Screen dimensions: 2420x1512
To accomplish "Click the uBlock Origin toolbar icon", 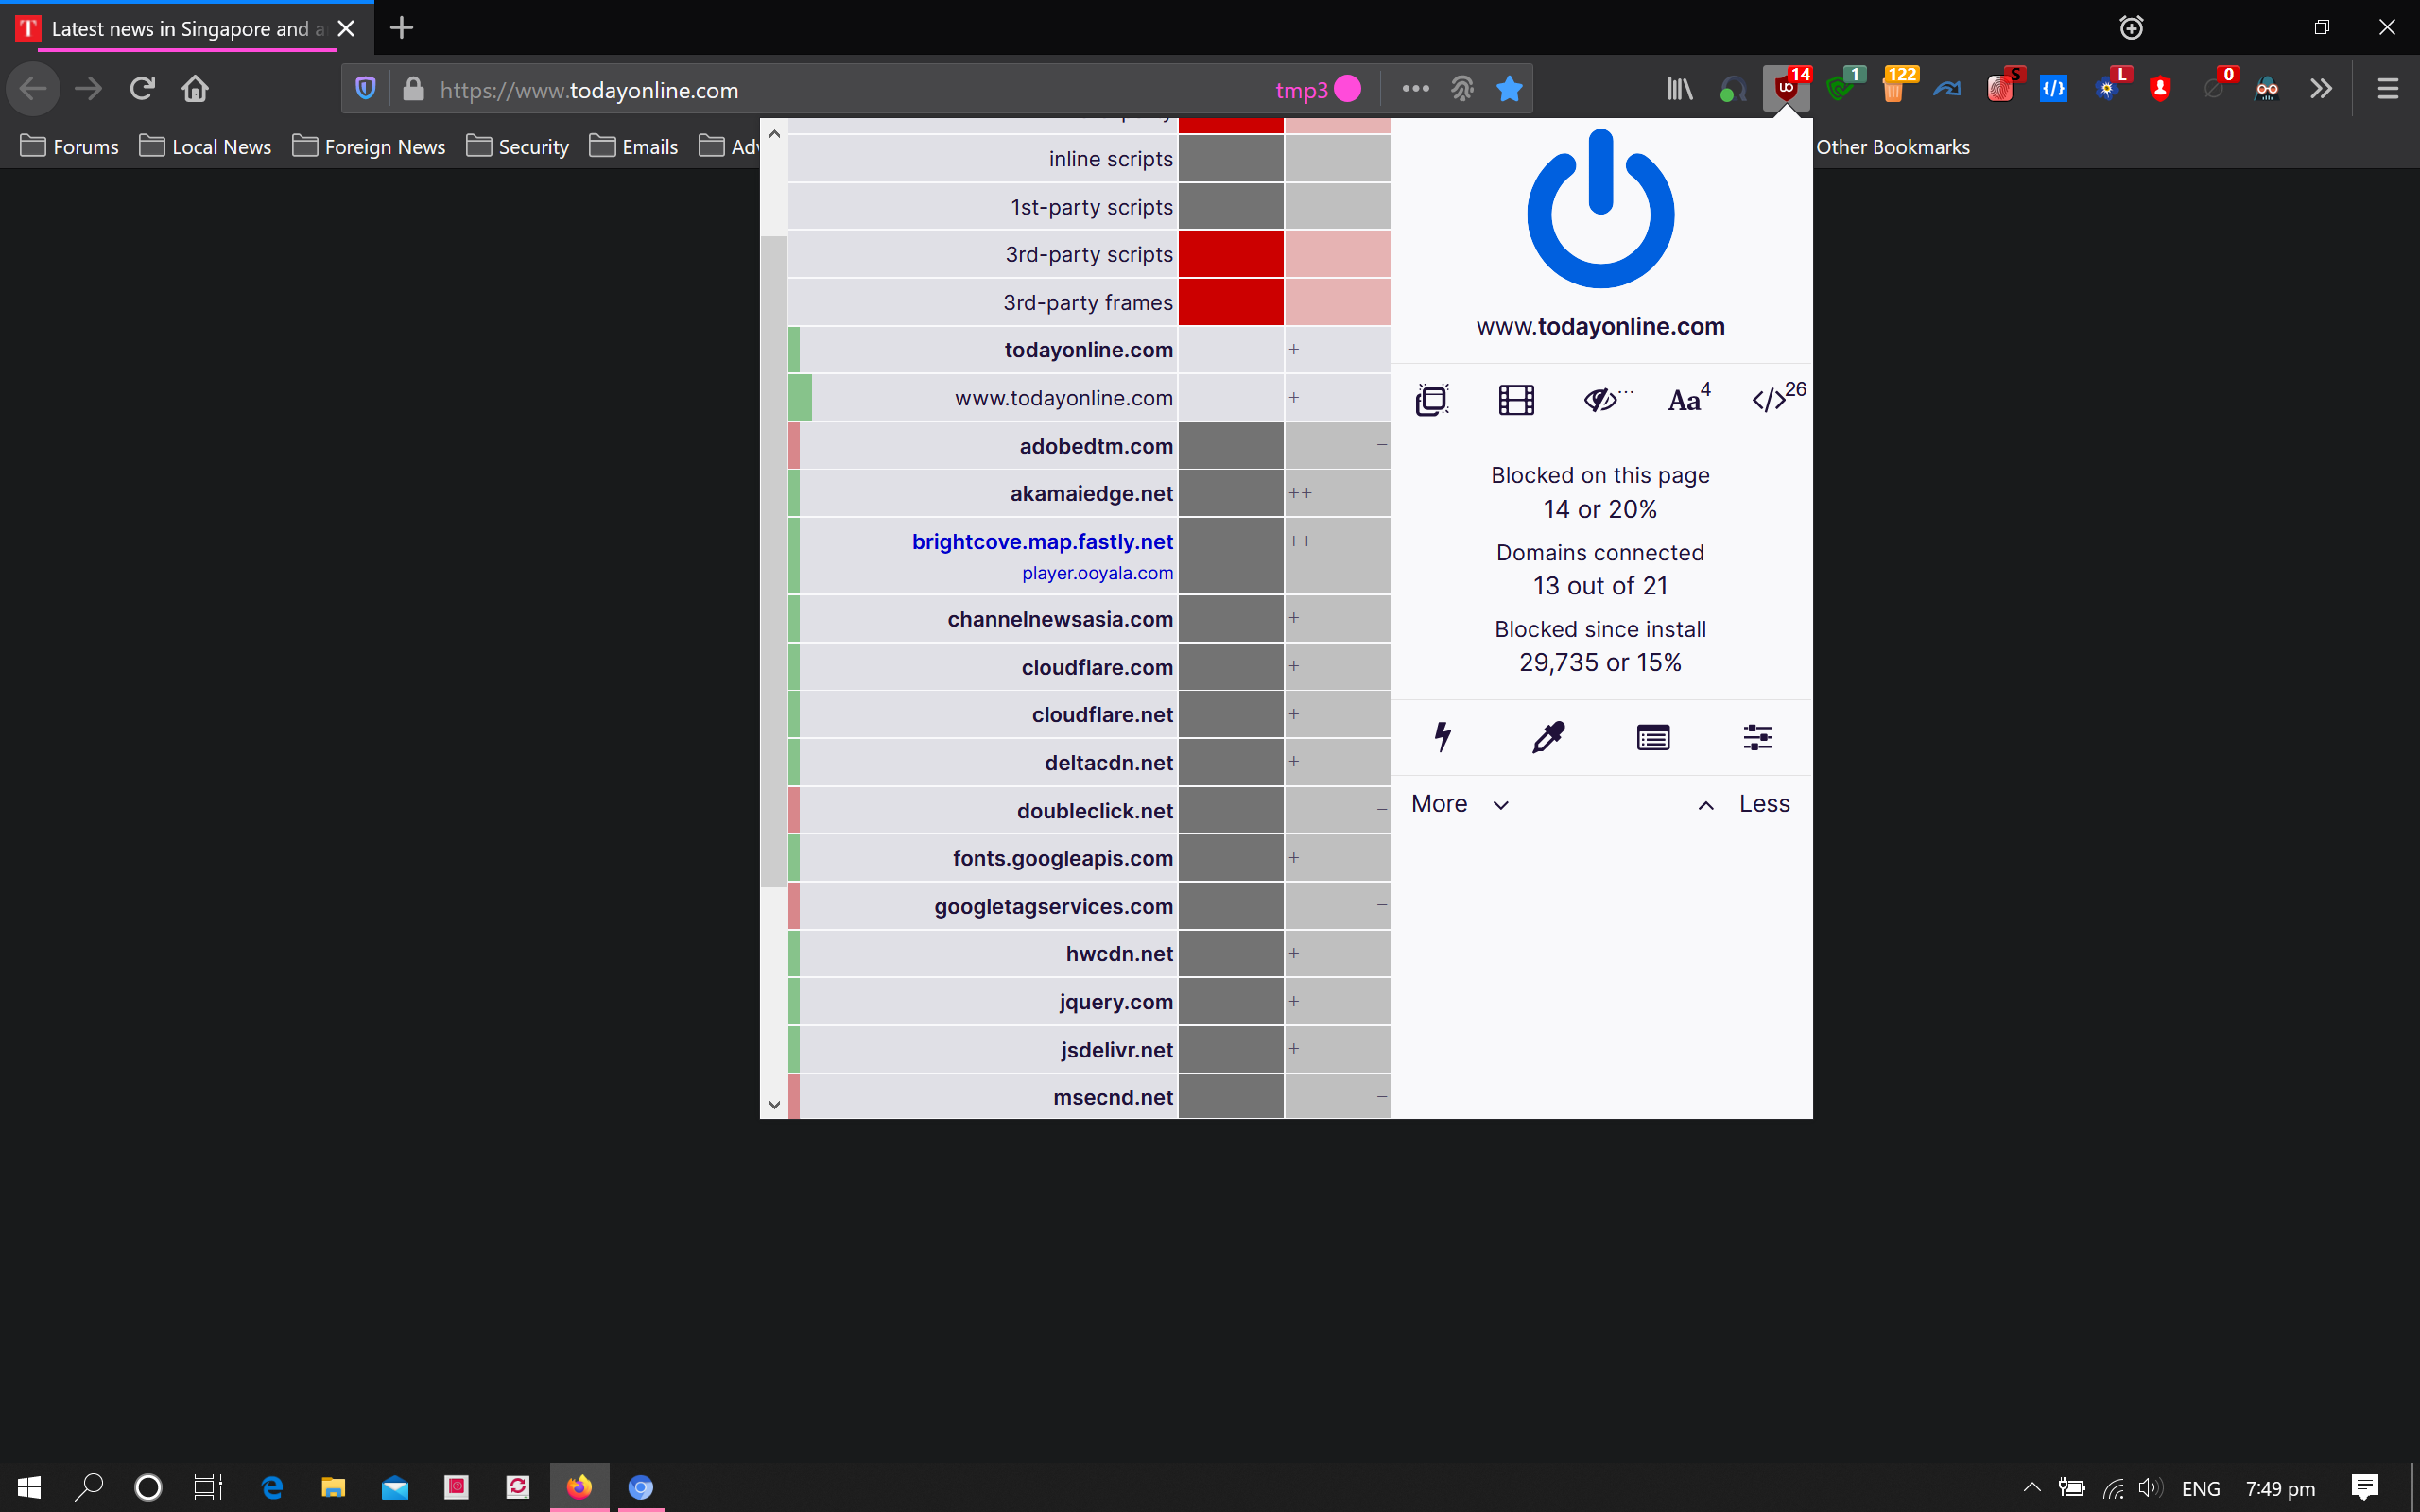I will click(x=1786, y=89).
